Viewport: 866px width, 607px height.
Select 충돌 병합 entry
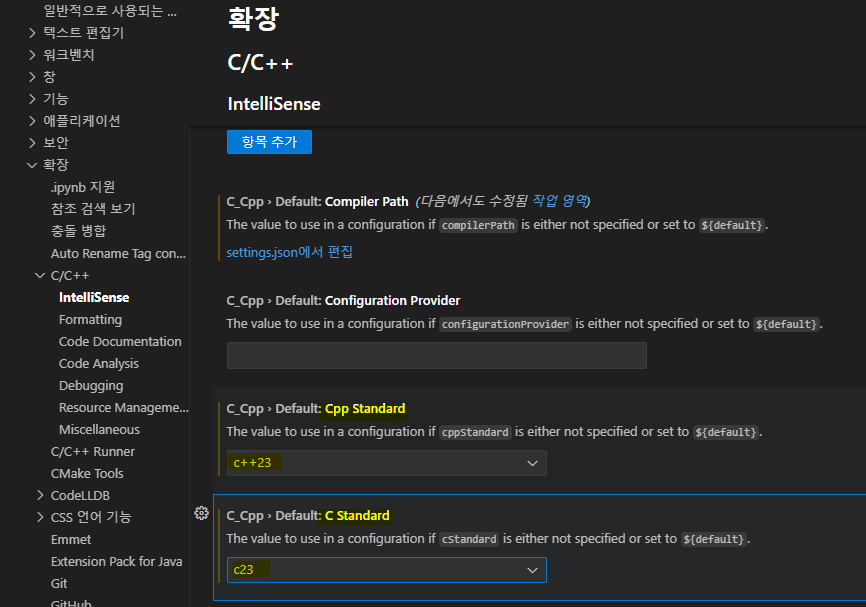pyautogui.click(x=78, y=231)
